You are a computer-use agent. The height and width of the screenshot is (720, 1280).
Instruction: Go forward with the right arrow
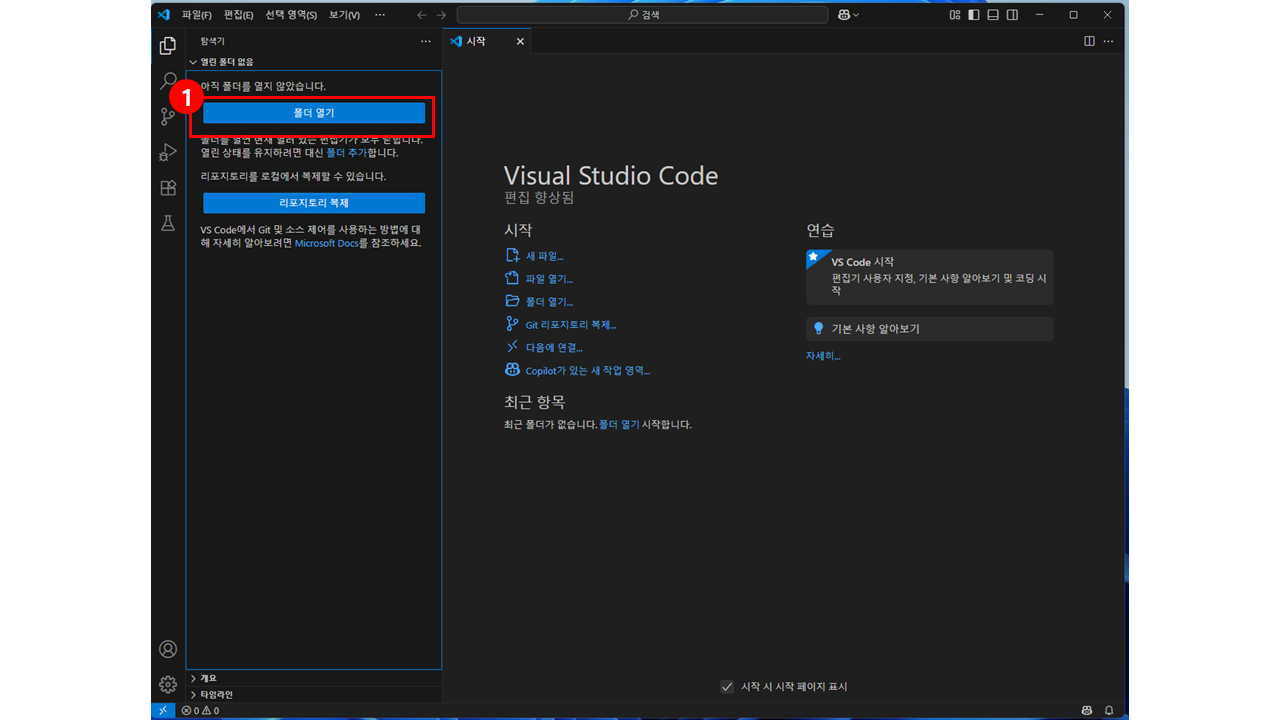441,15
